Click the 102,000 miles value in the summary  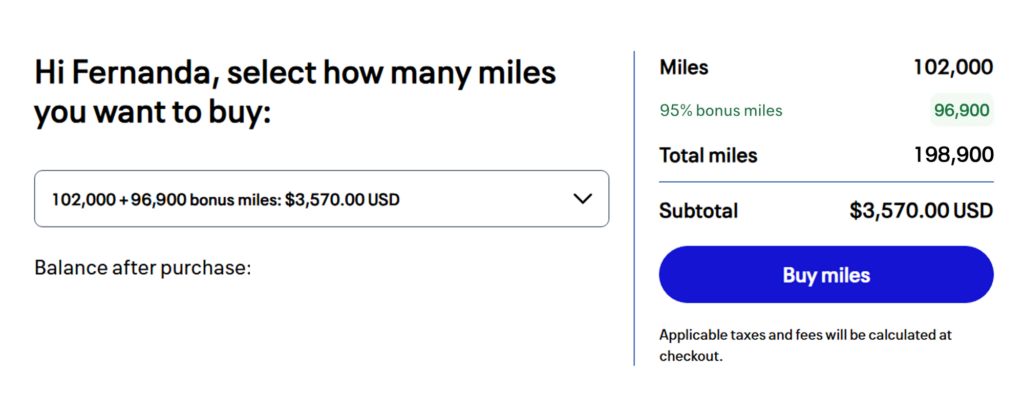coord(952,68)
